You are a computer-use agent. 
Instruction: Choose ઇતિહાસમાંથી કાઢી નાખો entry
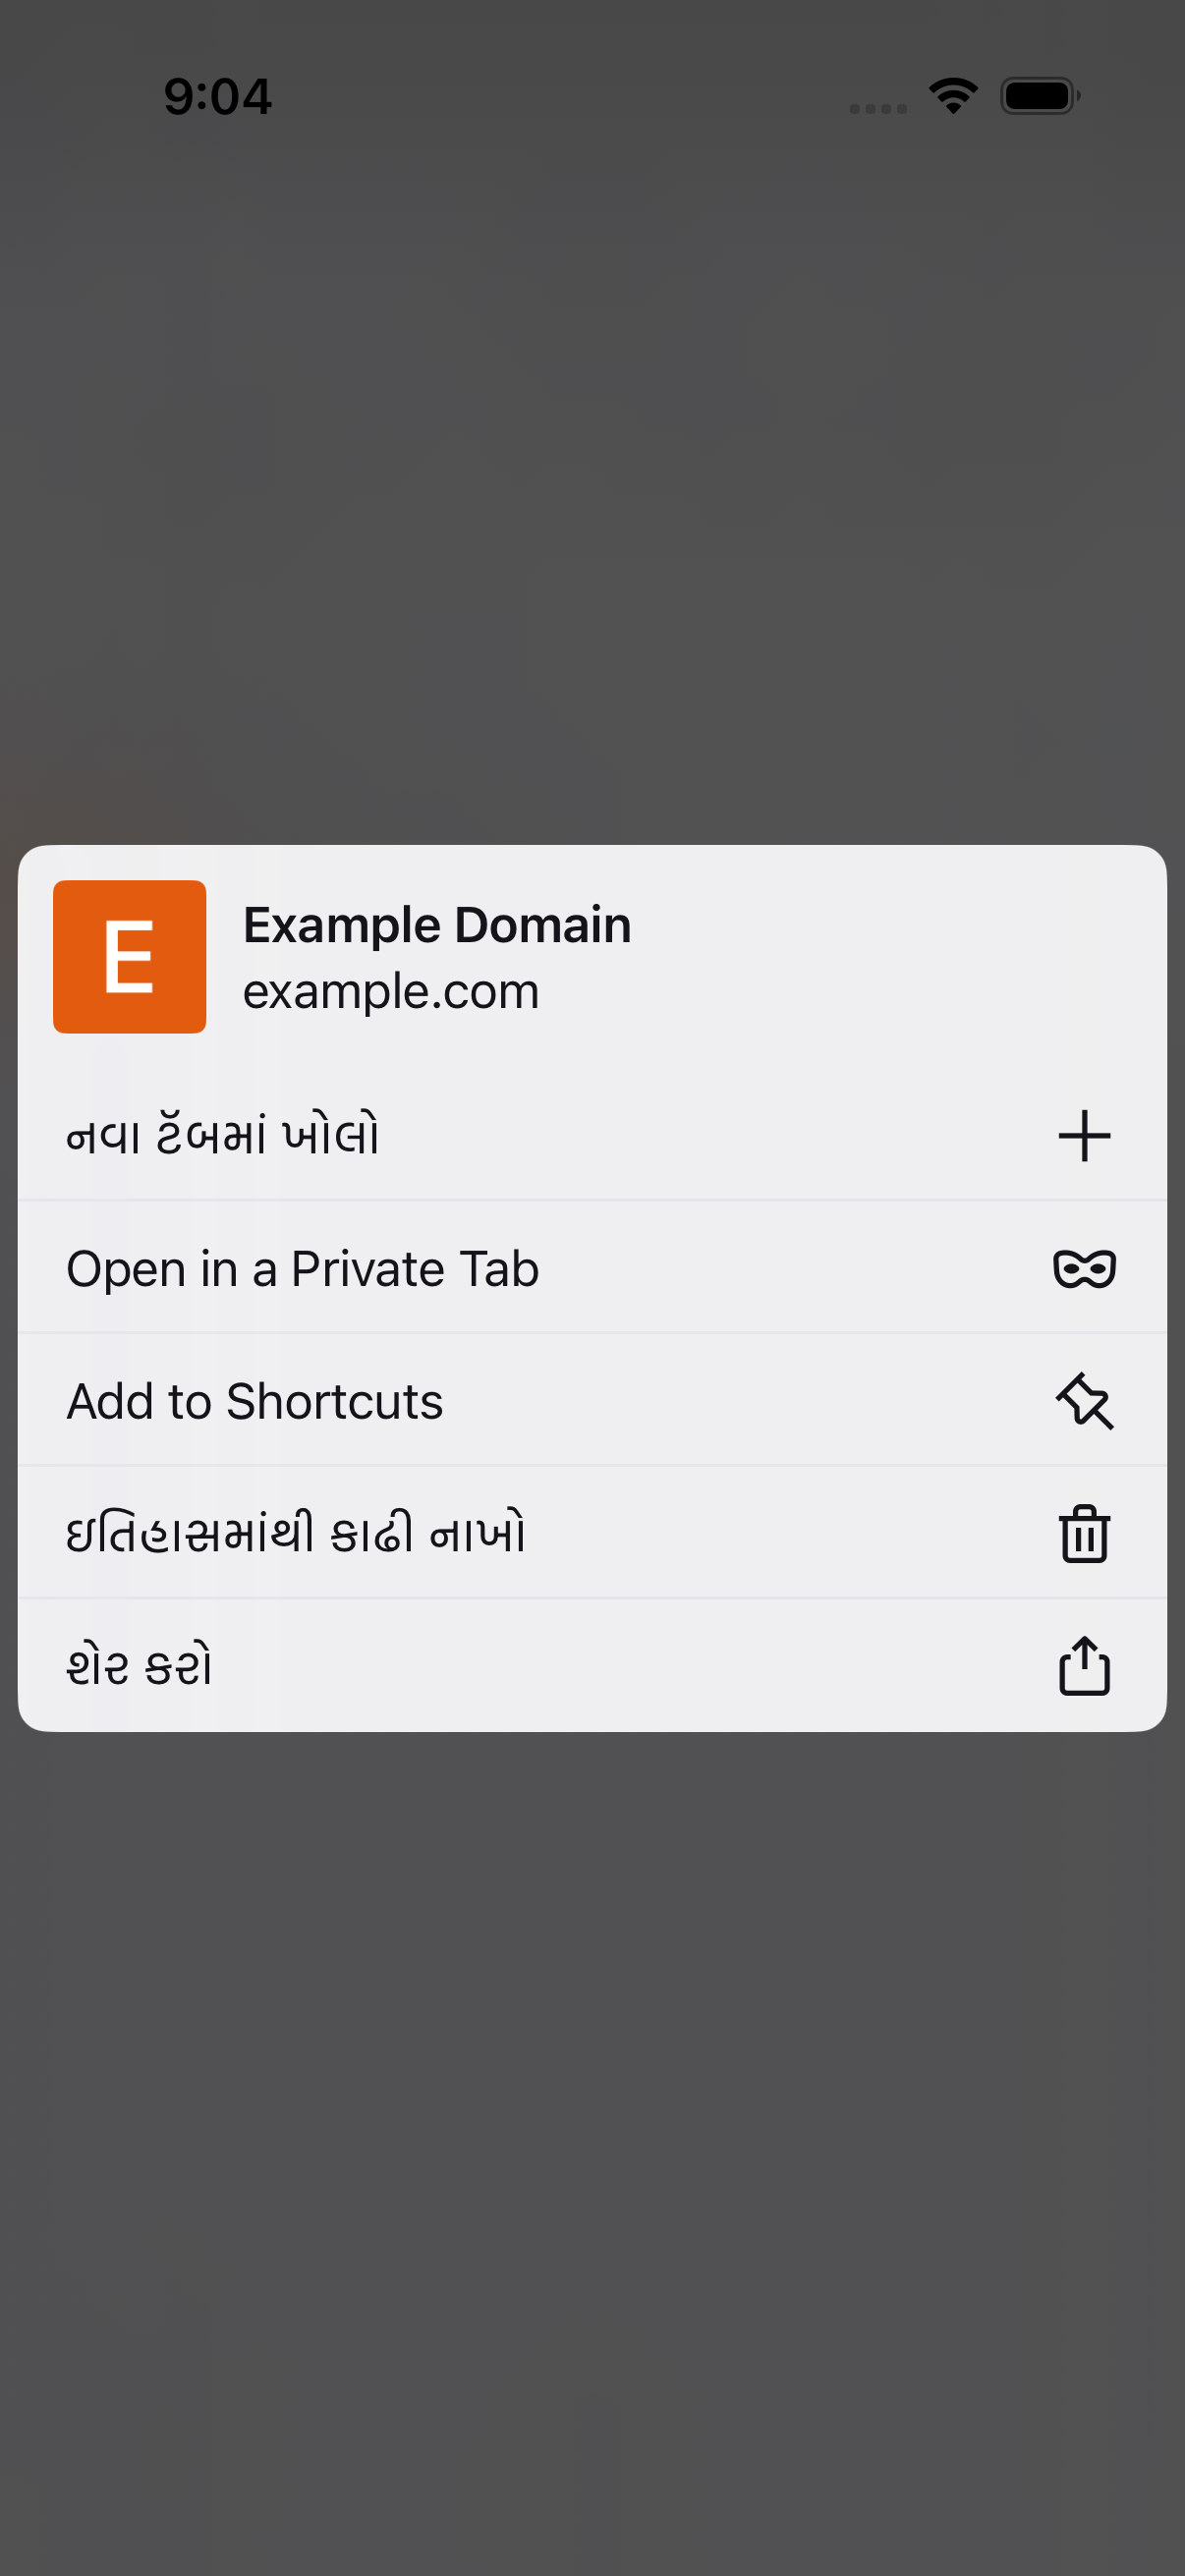(x=592, y=1533)
